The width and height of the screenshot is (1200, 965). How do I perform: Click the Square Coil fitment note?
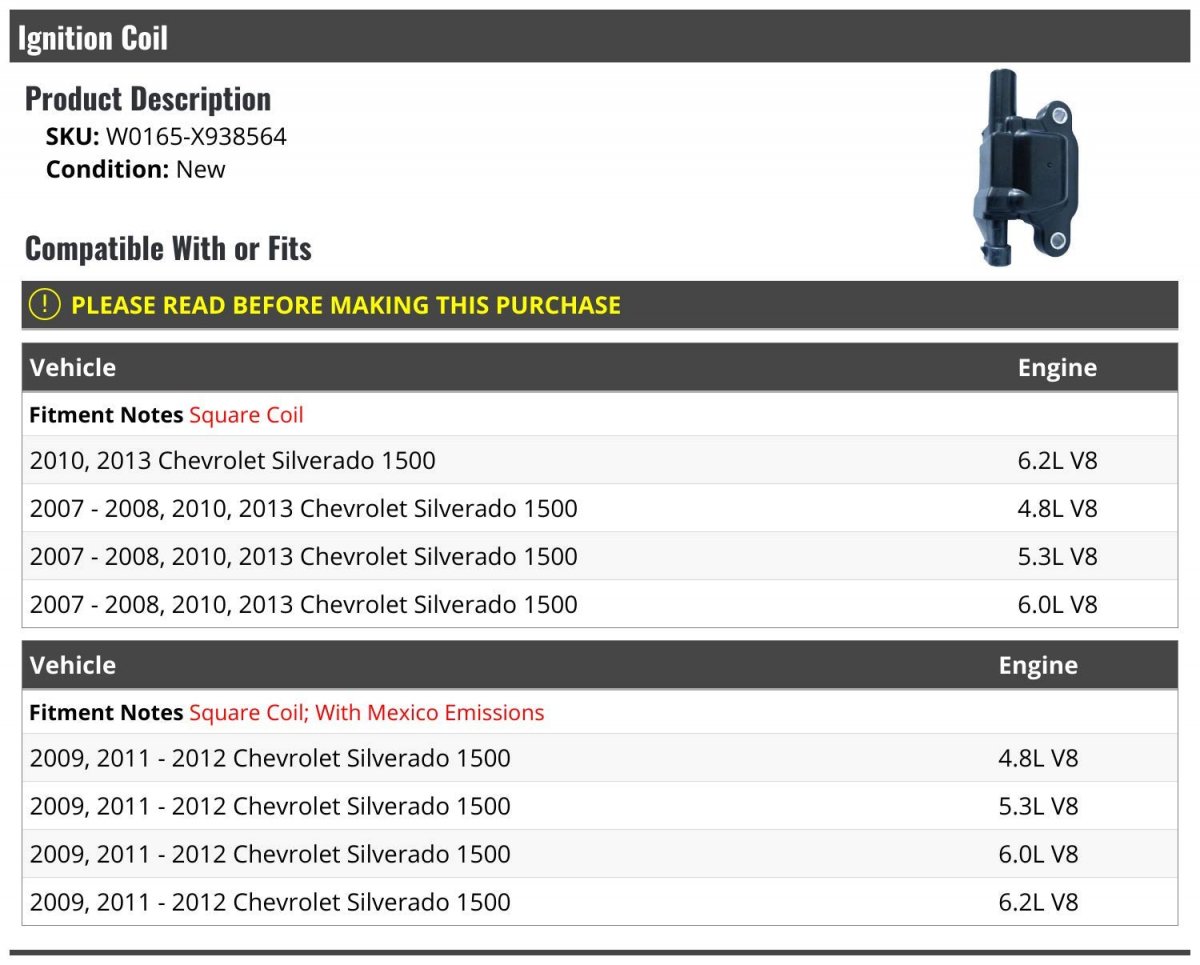246,415
